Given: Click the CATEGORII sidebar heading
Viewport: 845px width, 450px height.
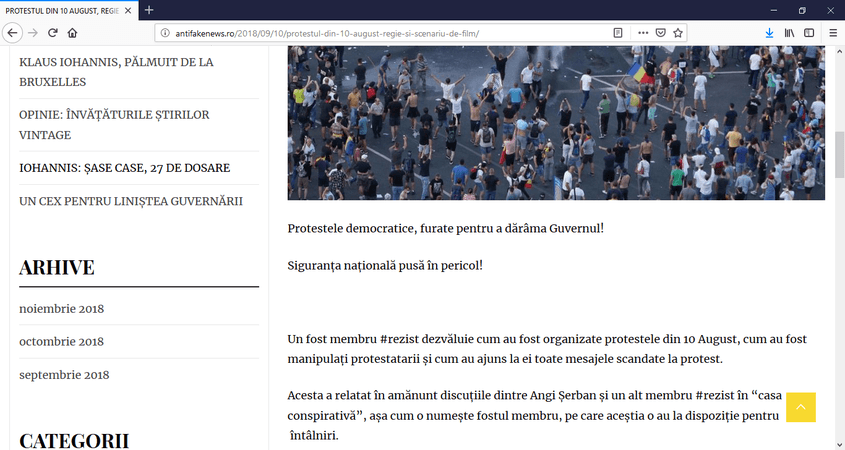Looking at the screenshot, I should coord(74,440).
